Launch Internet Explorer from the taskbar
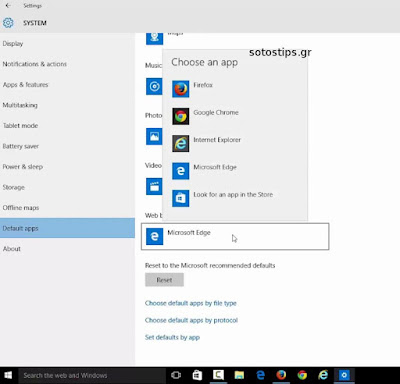 pyautogui.click(x=323, y=375)
